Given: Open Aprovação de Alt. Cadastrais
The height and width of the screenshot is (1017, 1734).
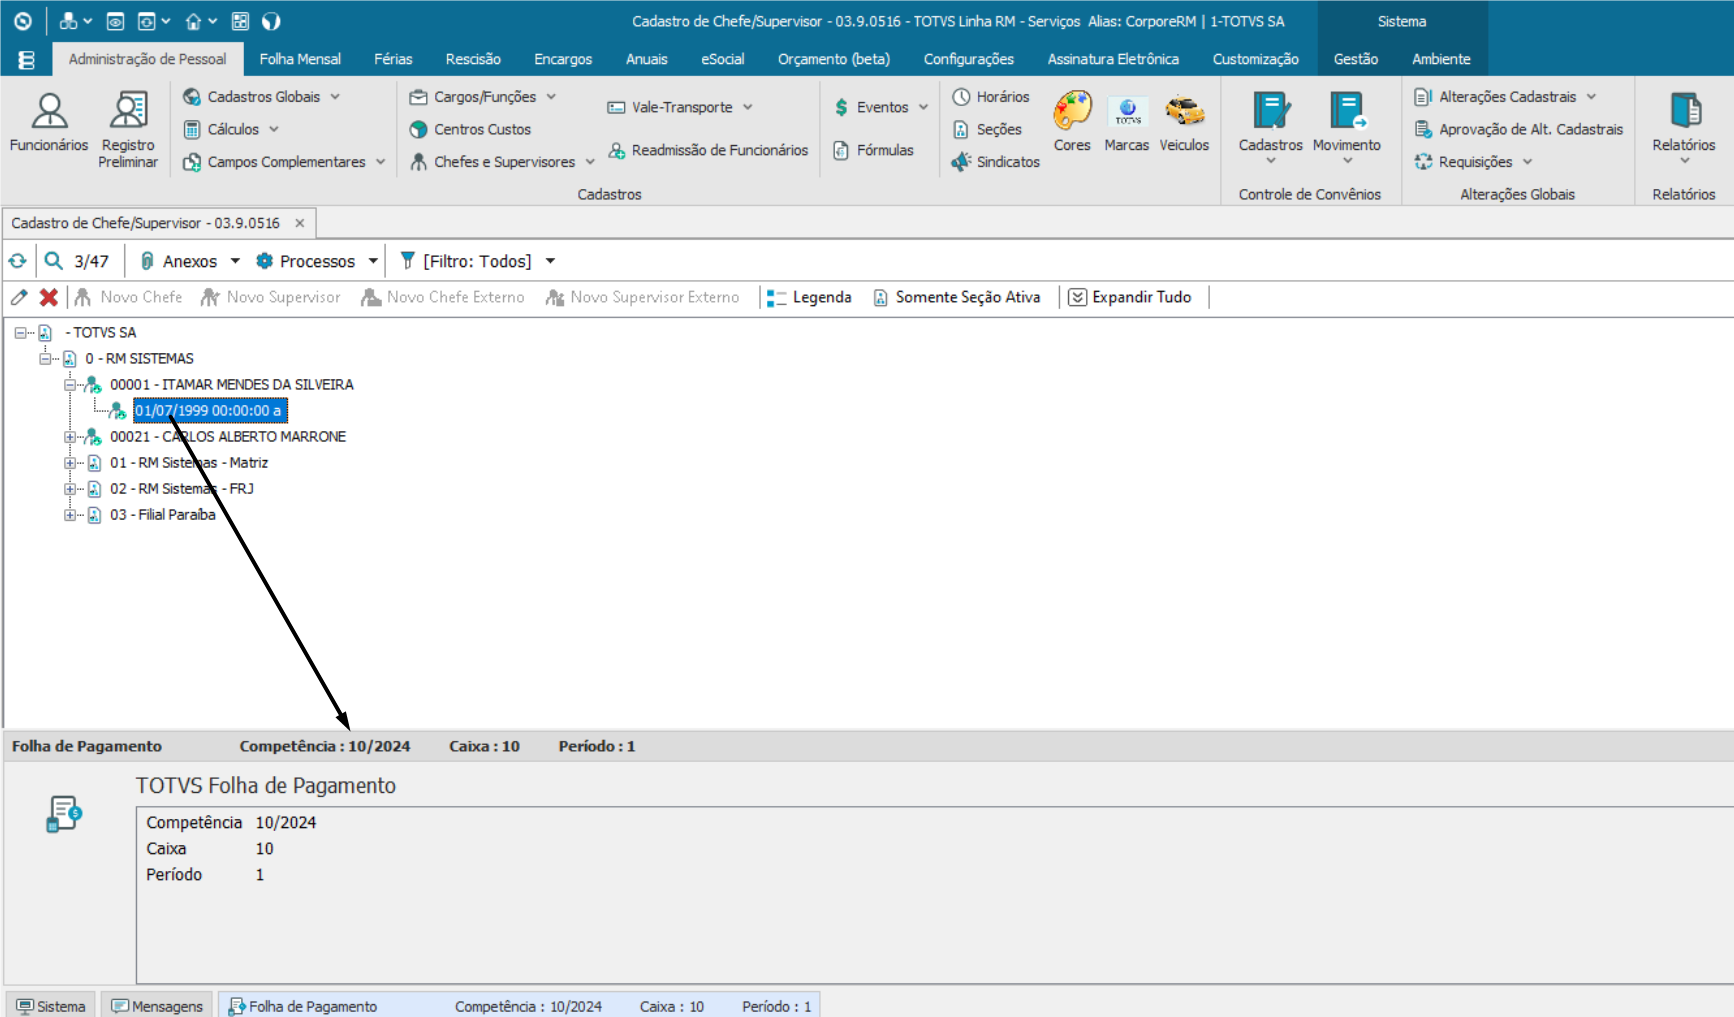Looking at the screenshot, I should click(x=1518, y=129).
